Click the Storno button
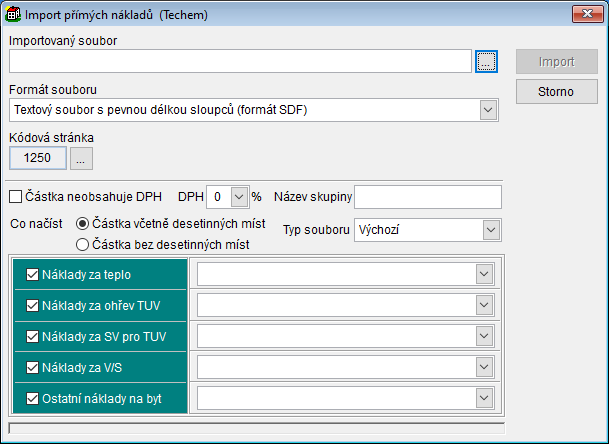 557,92
